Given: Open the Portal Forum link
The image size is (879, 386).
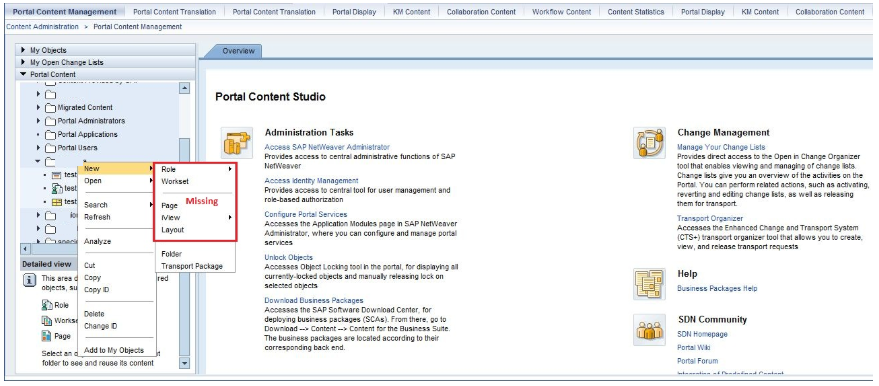Looking at the screenshot, I should [697, 361].
